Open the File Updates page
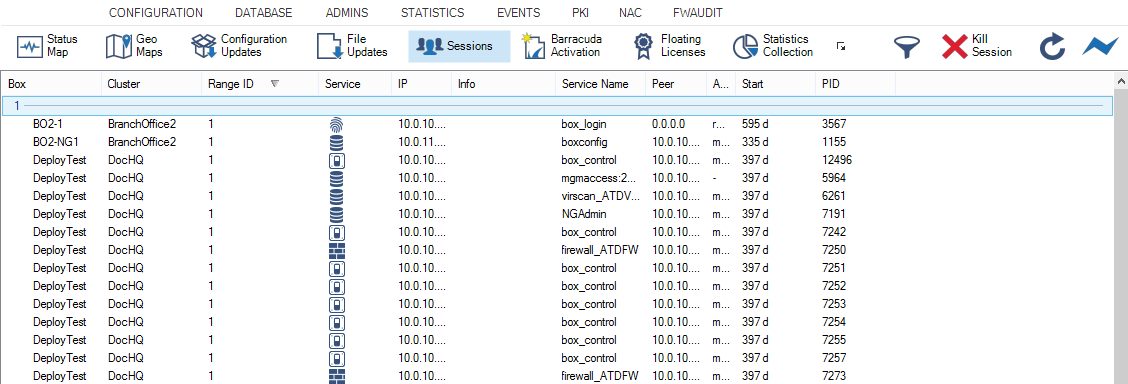Image resolution: width=1128 pixels, height=384 pixels. 352,46
